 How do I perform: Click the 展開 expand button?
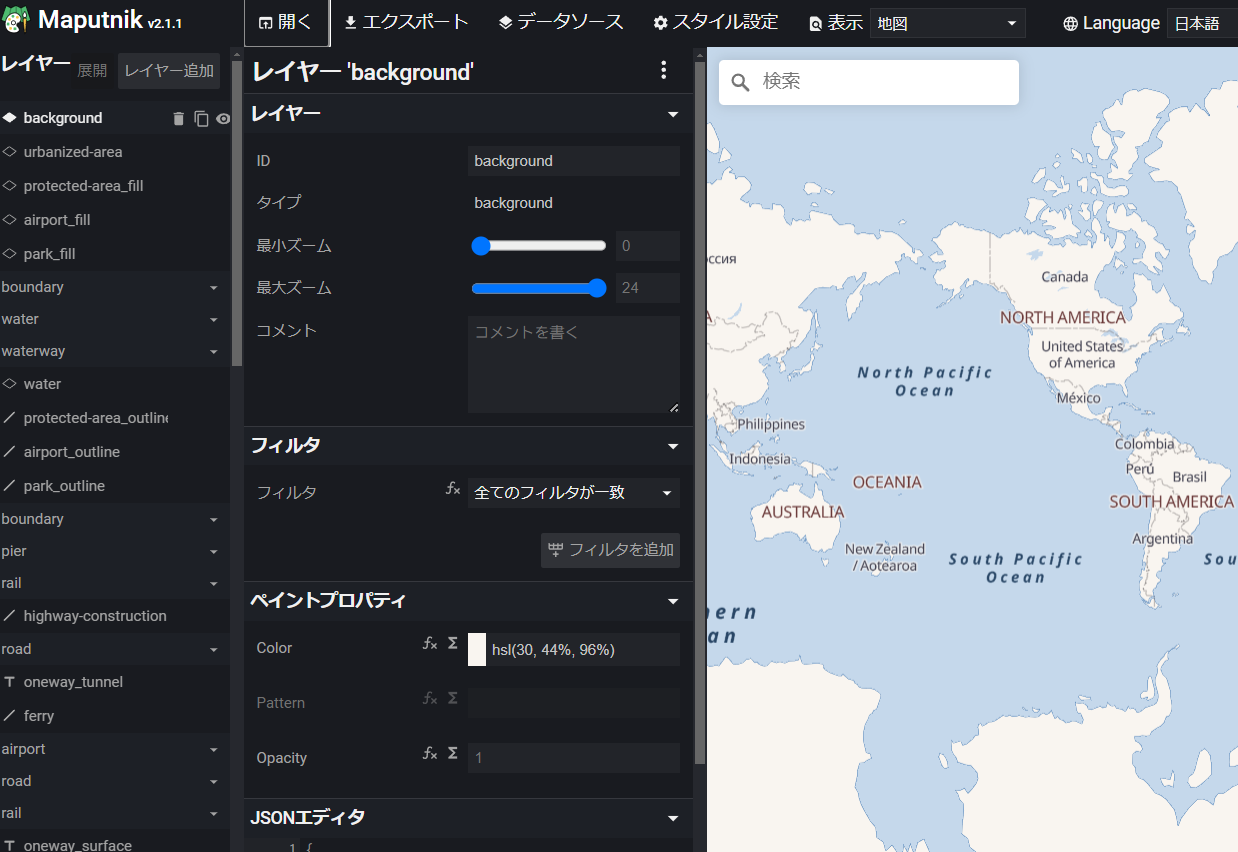click(x=92, y=71)
